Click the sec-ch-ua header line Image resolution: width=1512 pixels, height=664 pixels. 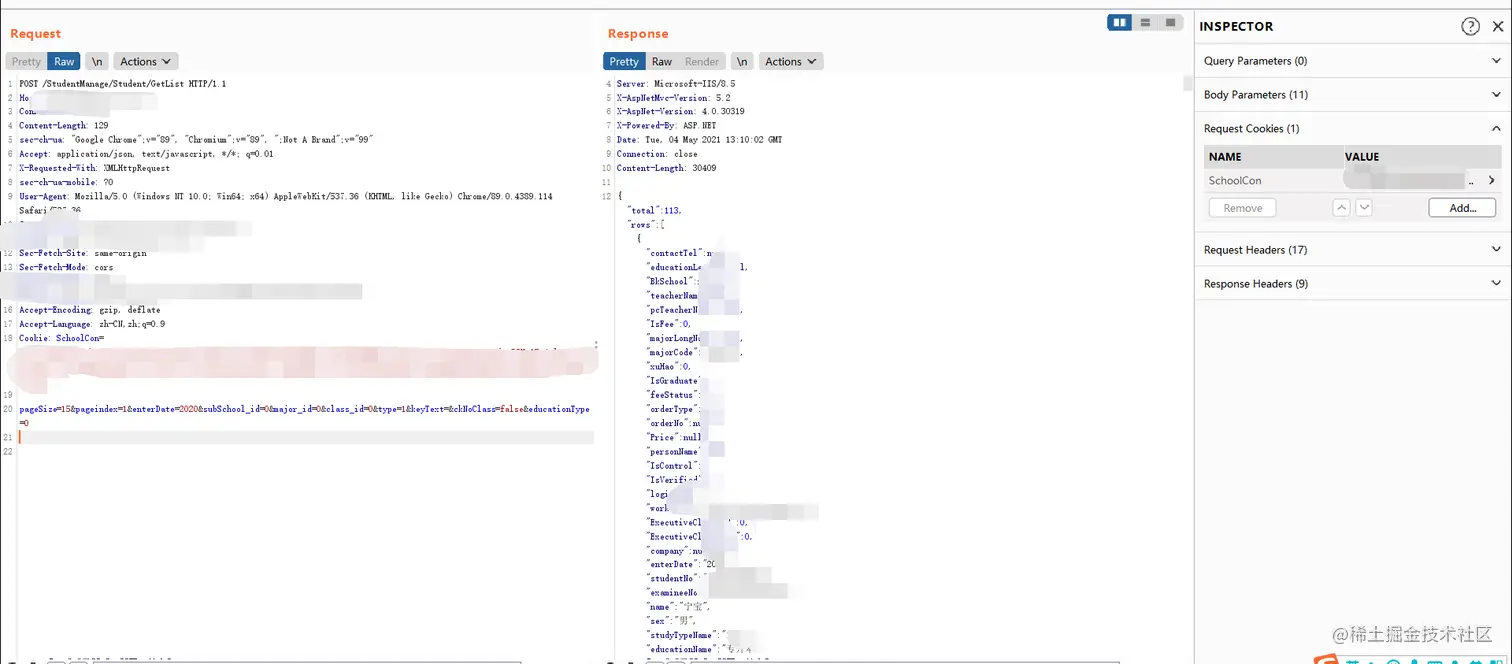[196, 140]
